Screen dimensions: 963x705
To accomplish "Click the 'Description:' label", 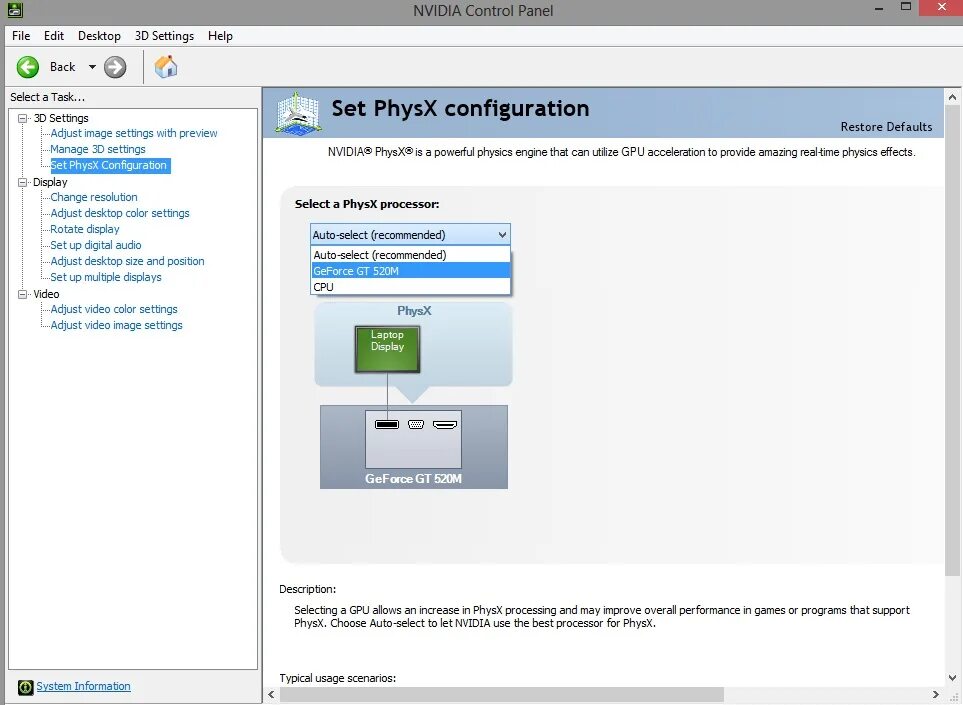I will (308, 589).
